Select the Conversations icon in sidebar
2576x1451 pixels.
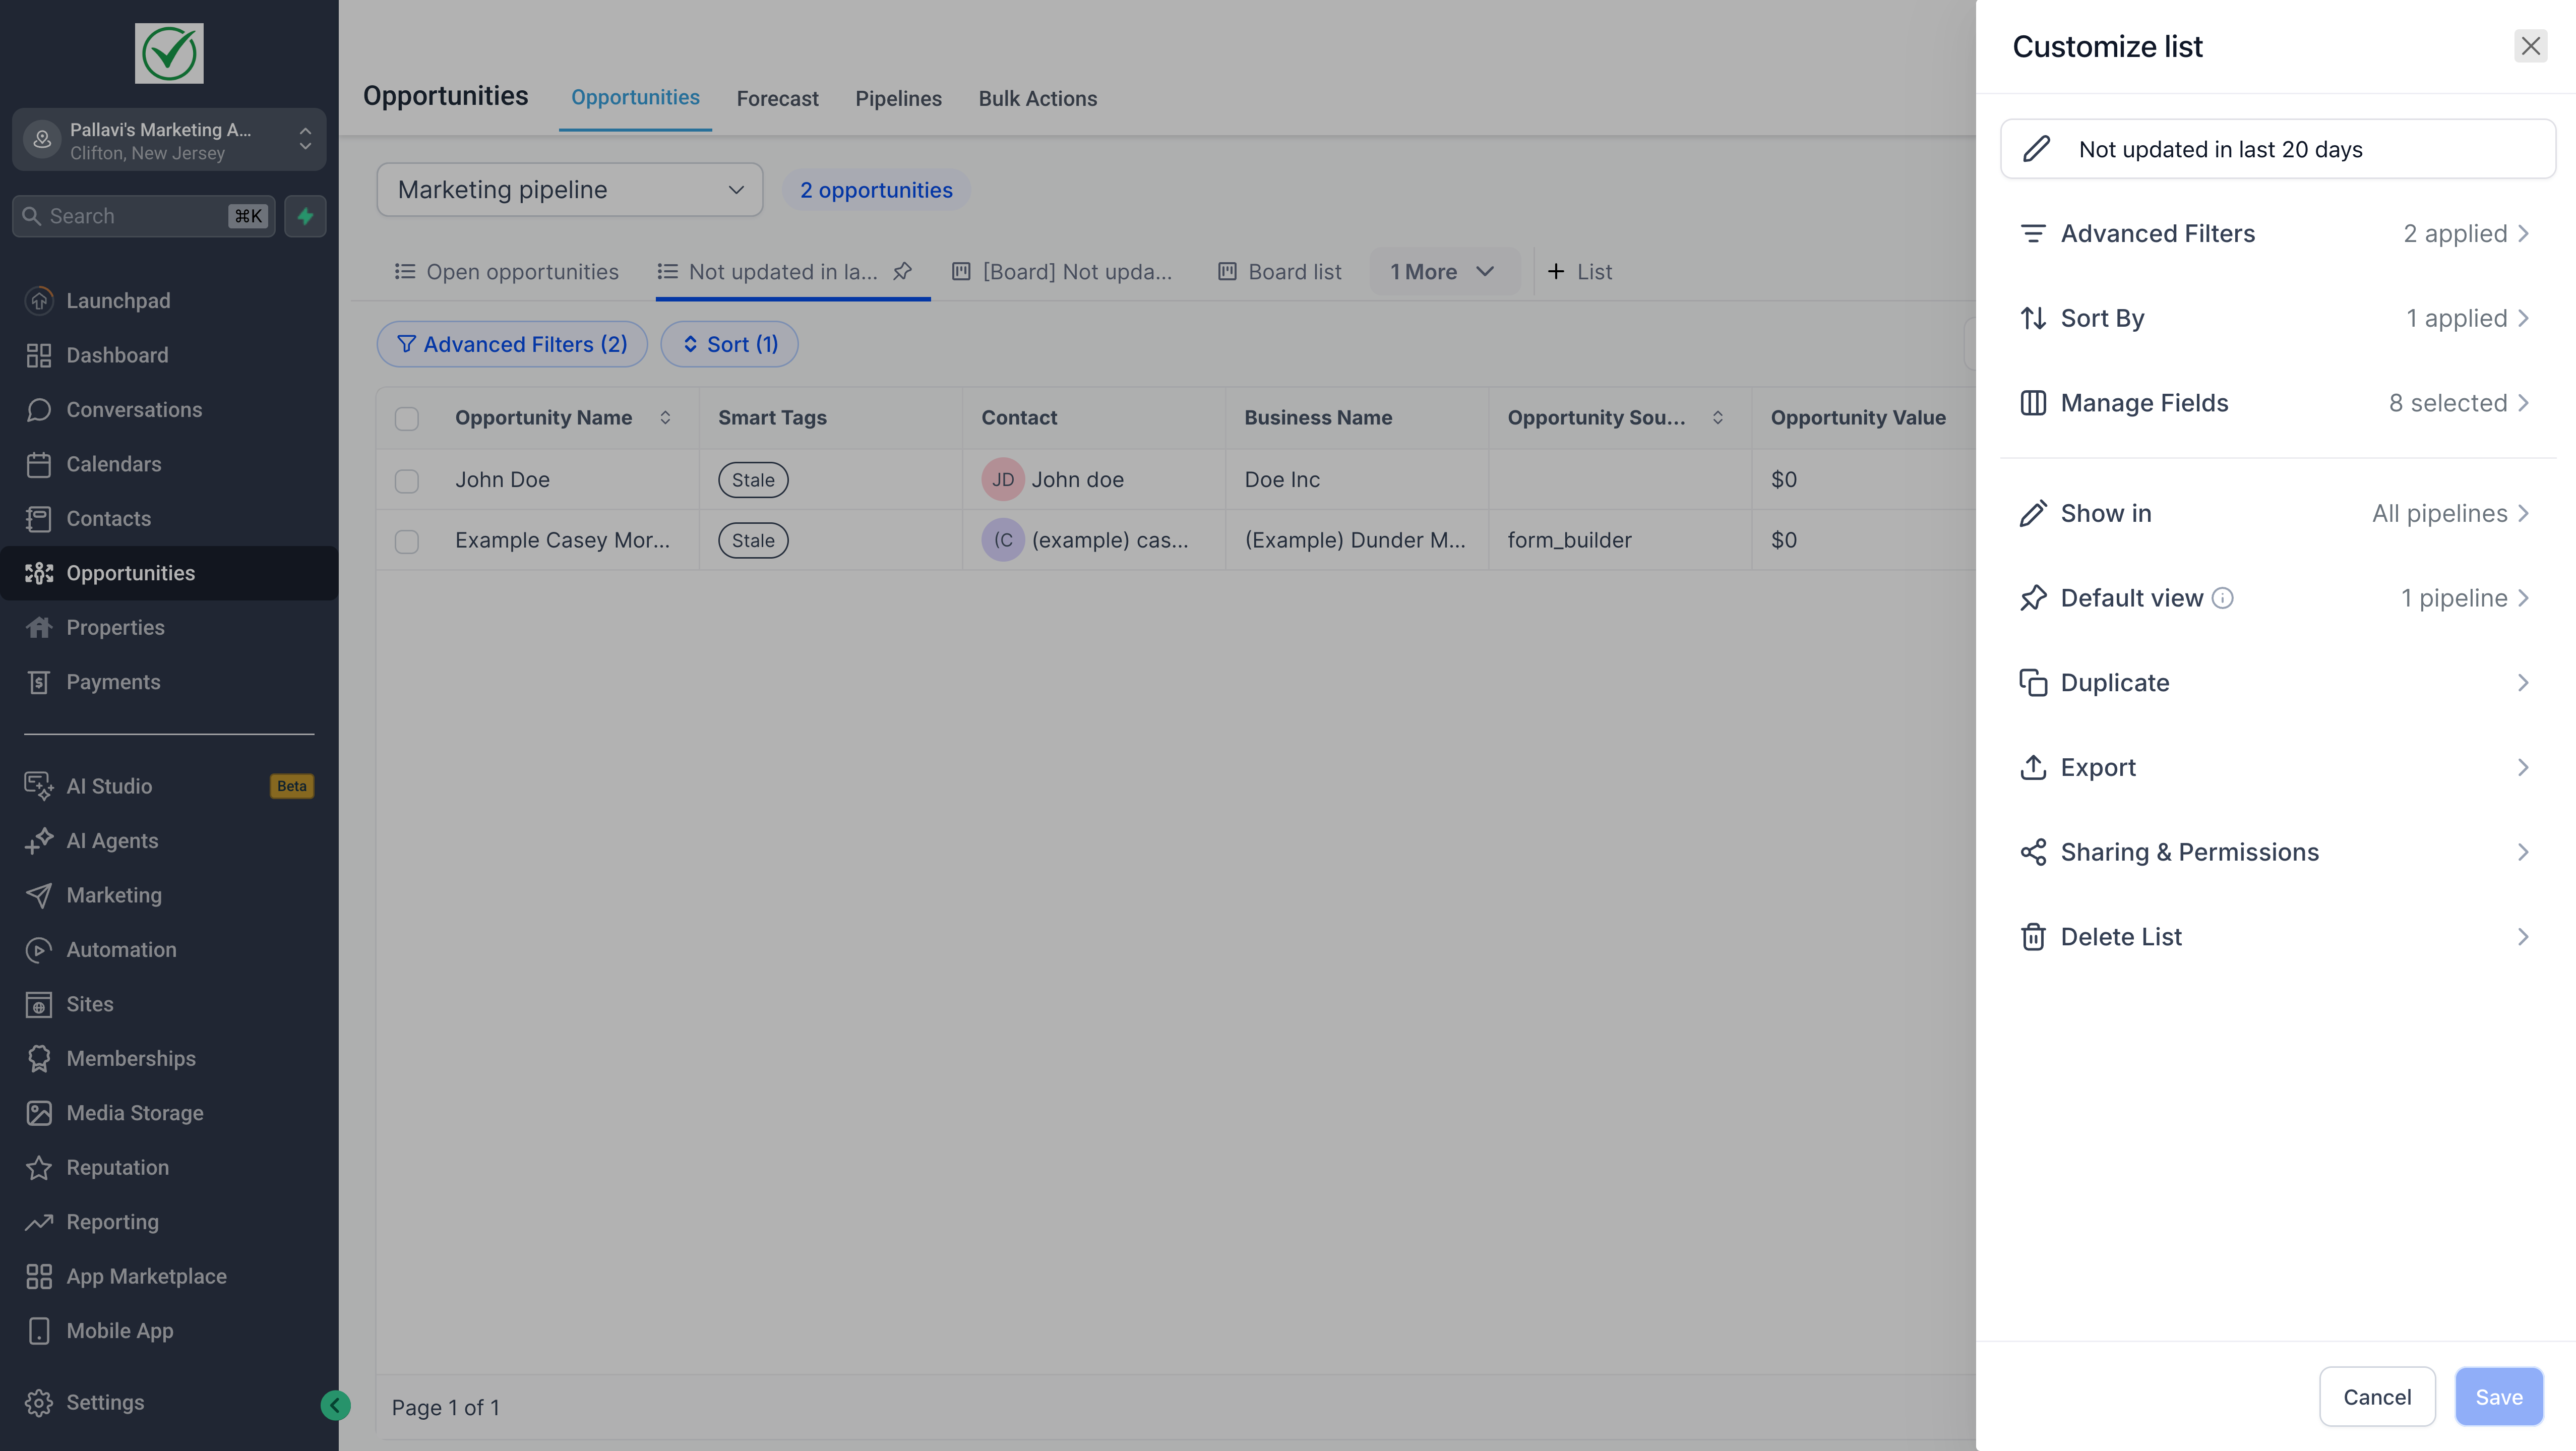[x=40, y=409]
